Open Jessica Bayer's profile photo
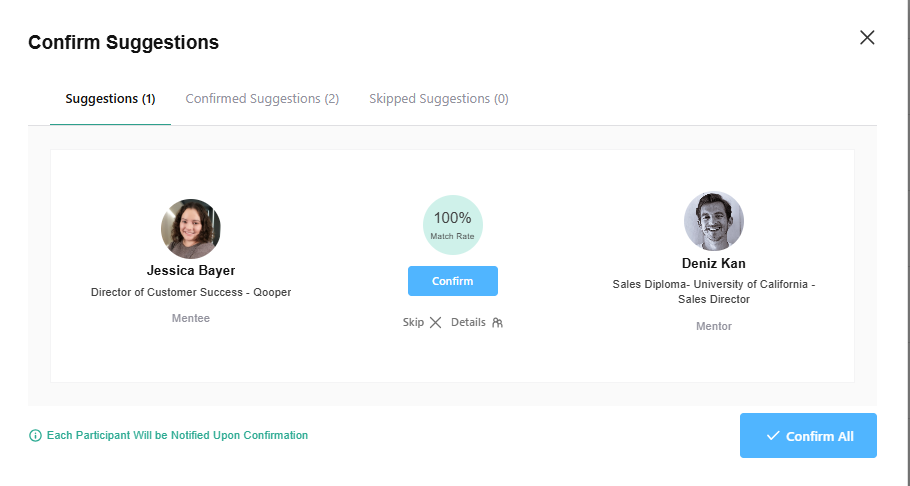This screenshot has height=486, width=910. click(x=191, y=229)
